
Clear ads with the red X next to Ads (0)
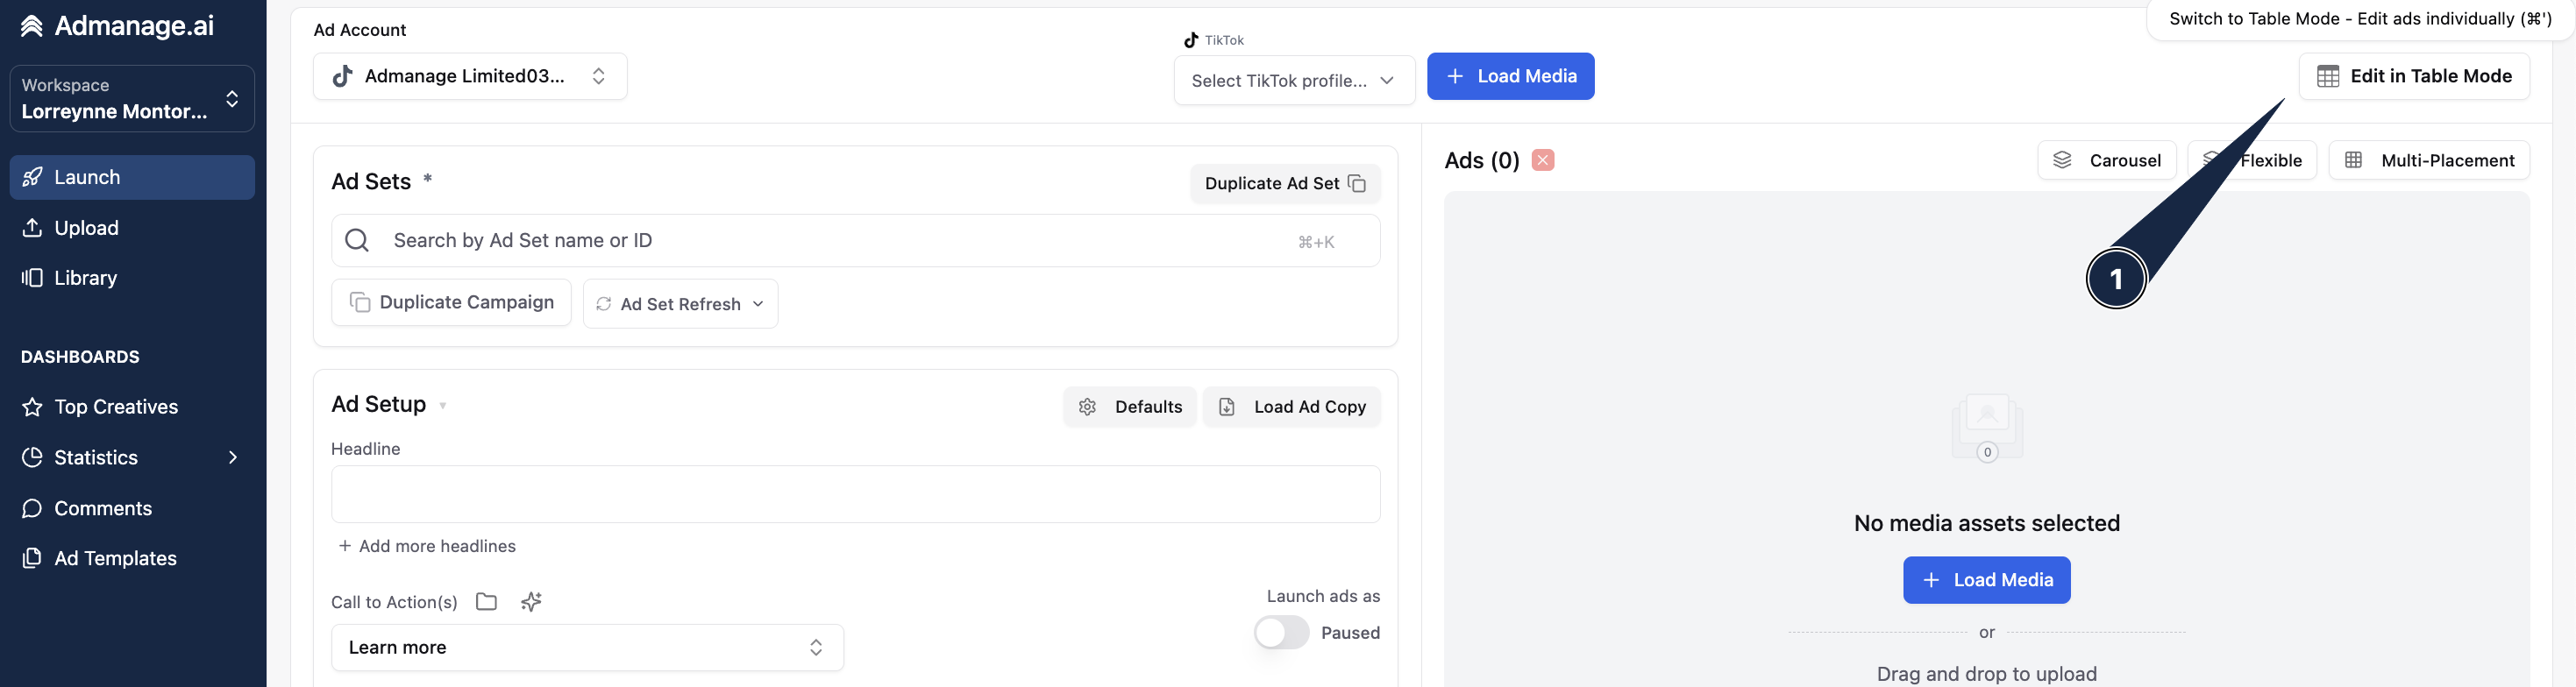1543,160
